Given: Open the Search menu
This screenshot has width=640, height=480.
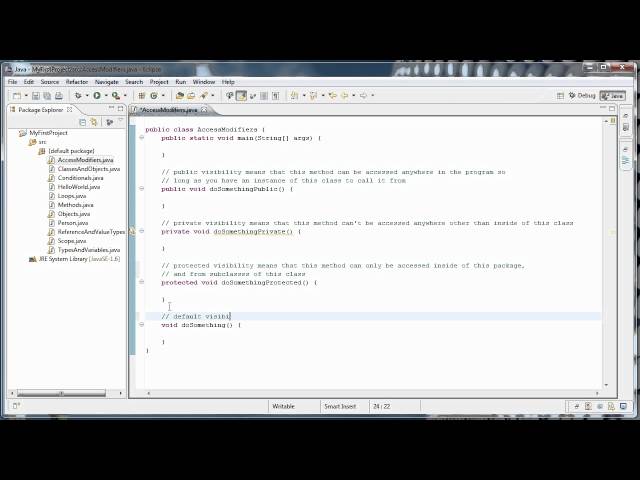Looking at the screenshot, I should (134, 82).
